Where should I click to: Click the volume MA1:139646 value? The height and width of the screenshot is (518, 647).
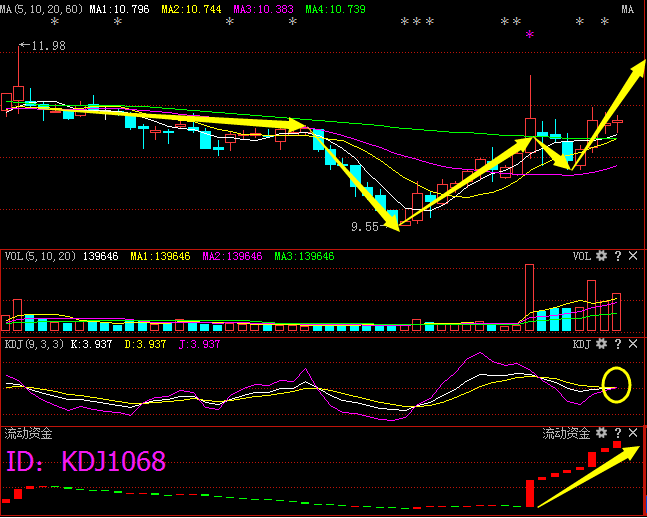[160, 256]
